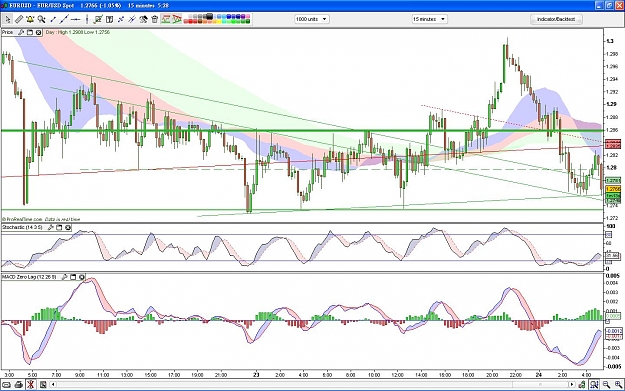This screenshot has height=391, width=625.
Task: Toggle the zoom selection icon at bottom right
Action: [594, 385]
